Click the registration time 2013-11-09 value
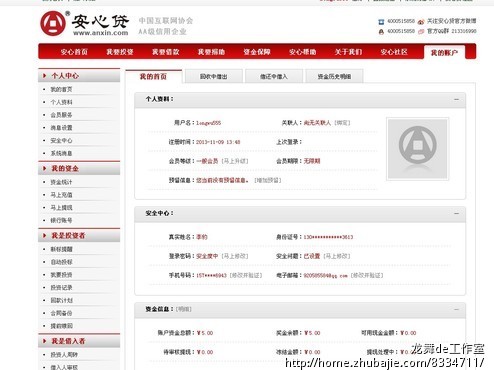The width and height of the screenshot is (494, 370). [x=218, y=142]
